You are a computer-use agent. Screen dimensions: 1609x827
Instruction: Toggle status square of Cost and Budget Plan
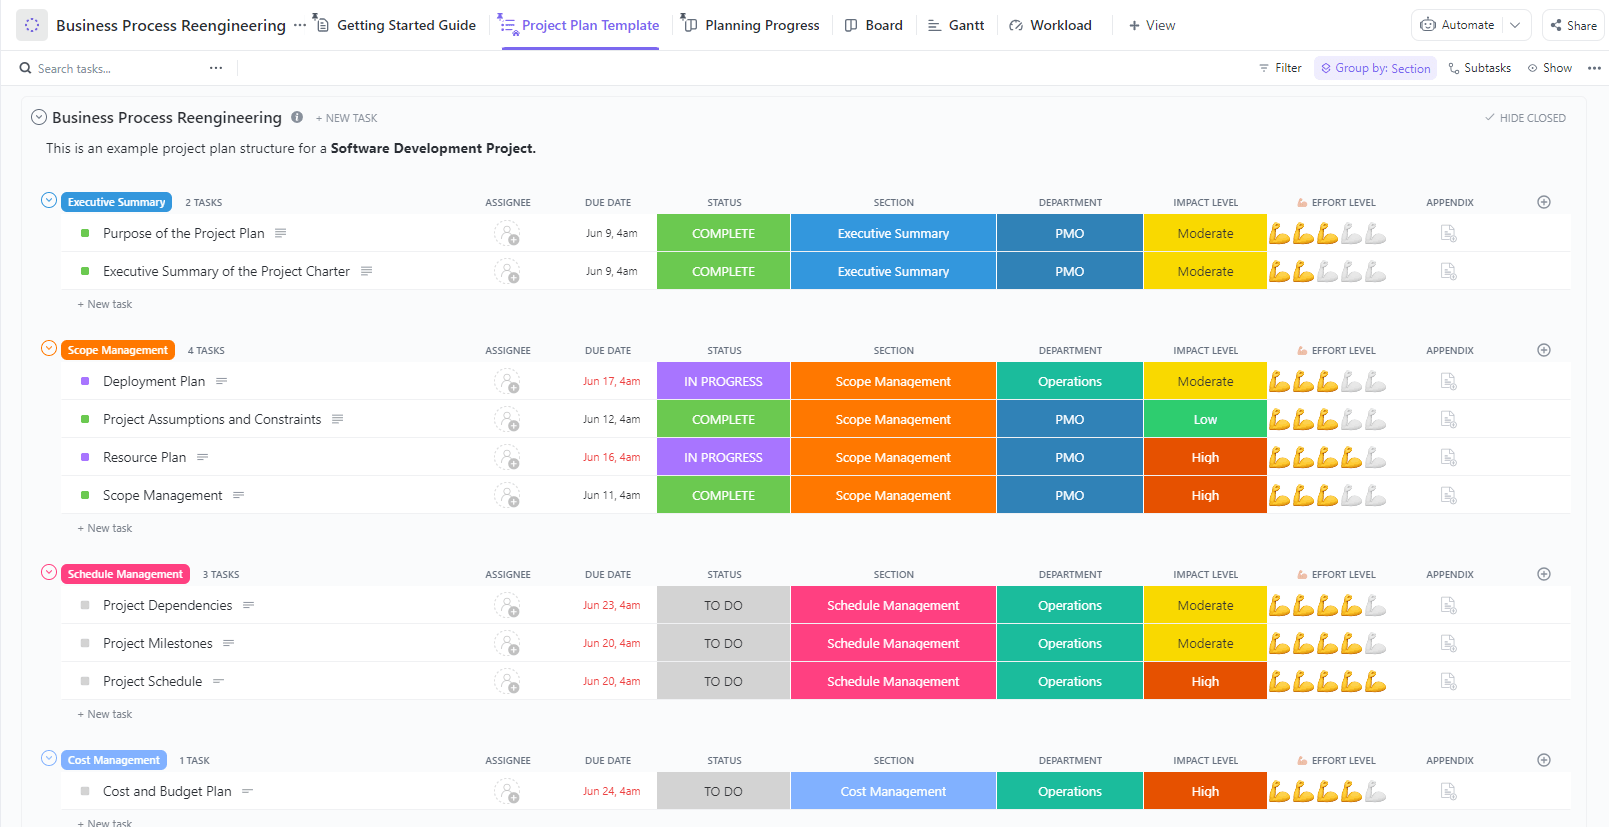pos(85,792)
